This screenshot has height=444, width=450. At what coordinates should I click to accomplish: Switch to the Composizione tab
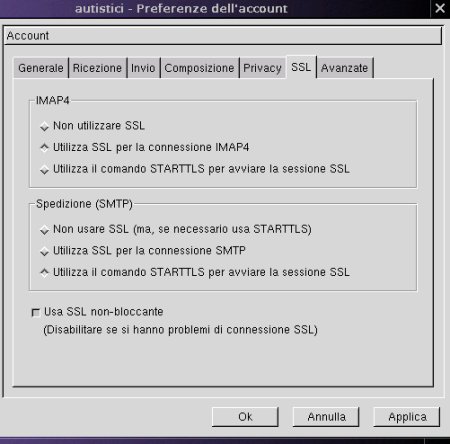tap(199, 68)
